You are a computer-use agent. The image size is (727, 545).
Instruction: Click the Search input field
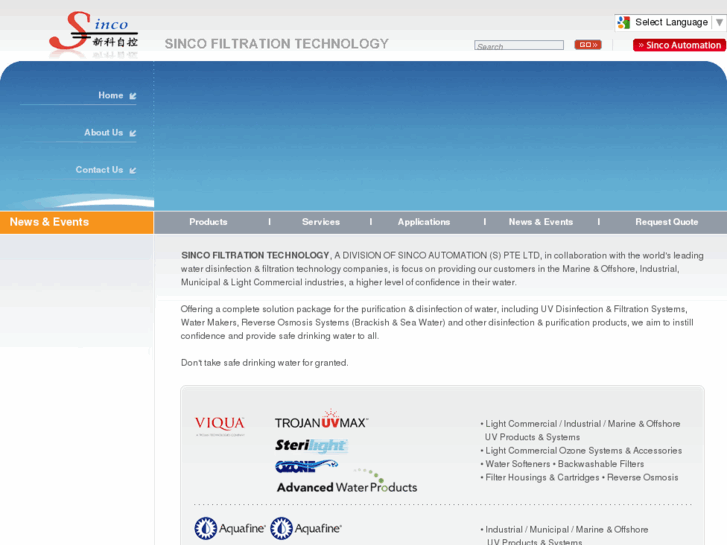click(518, 45)
